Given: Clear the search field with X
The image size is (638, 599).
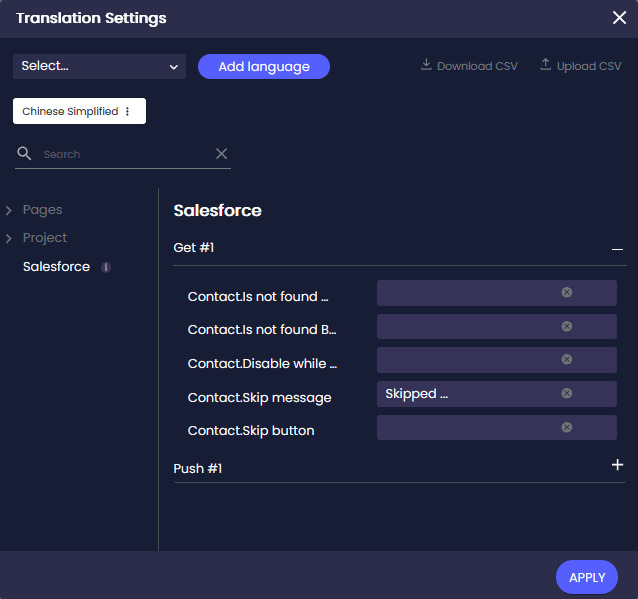Looking at the screenshot, I should pos(221,153).
